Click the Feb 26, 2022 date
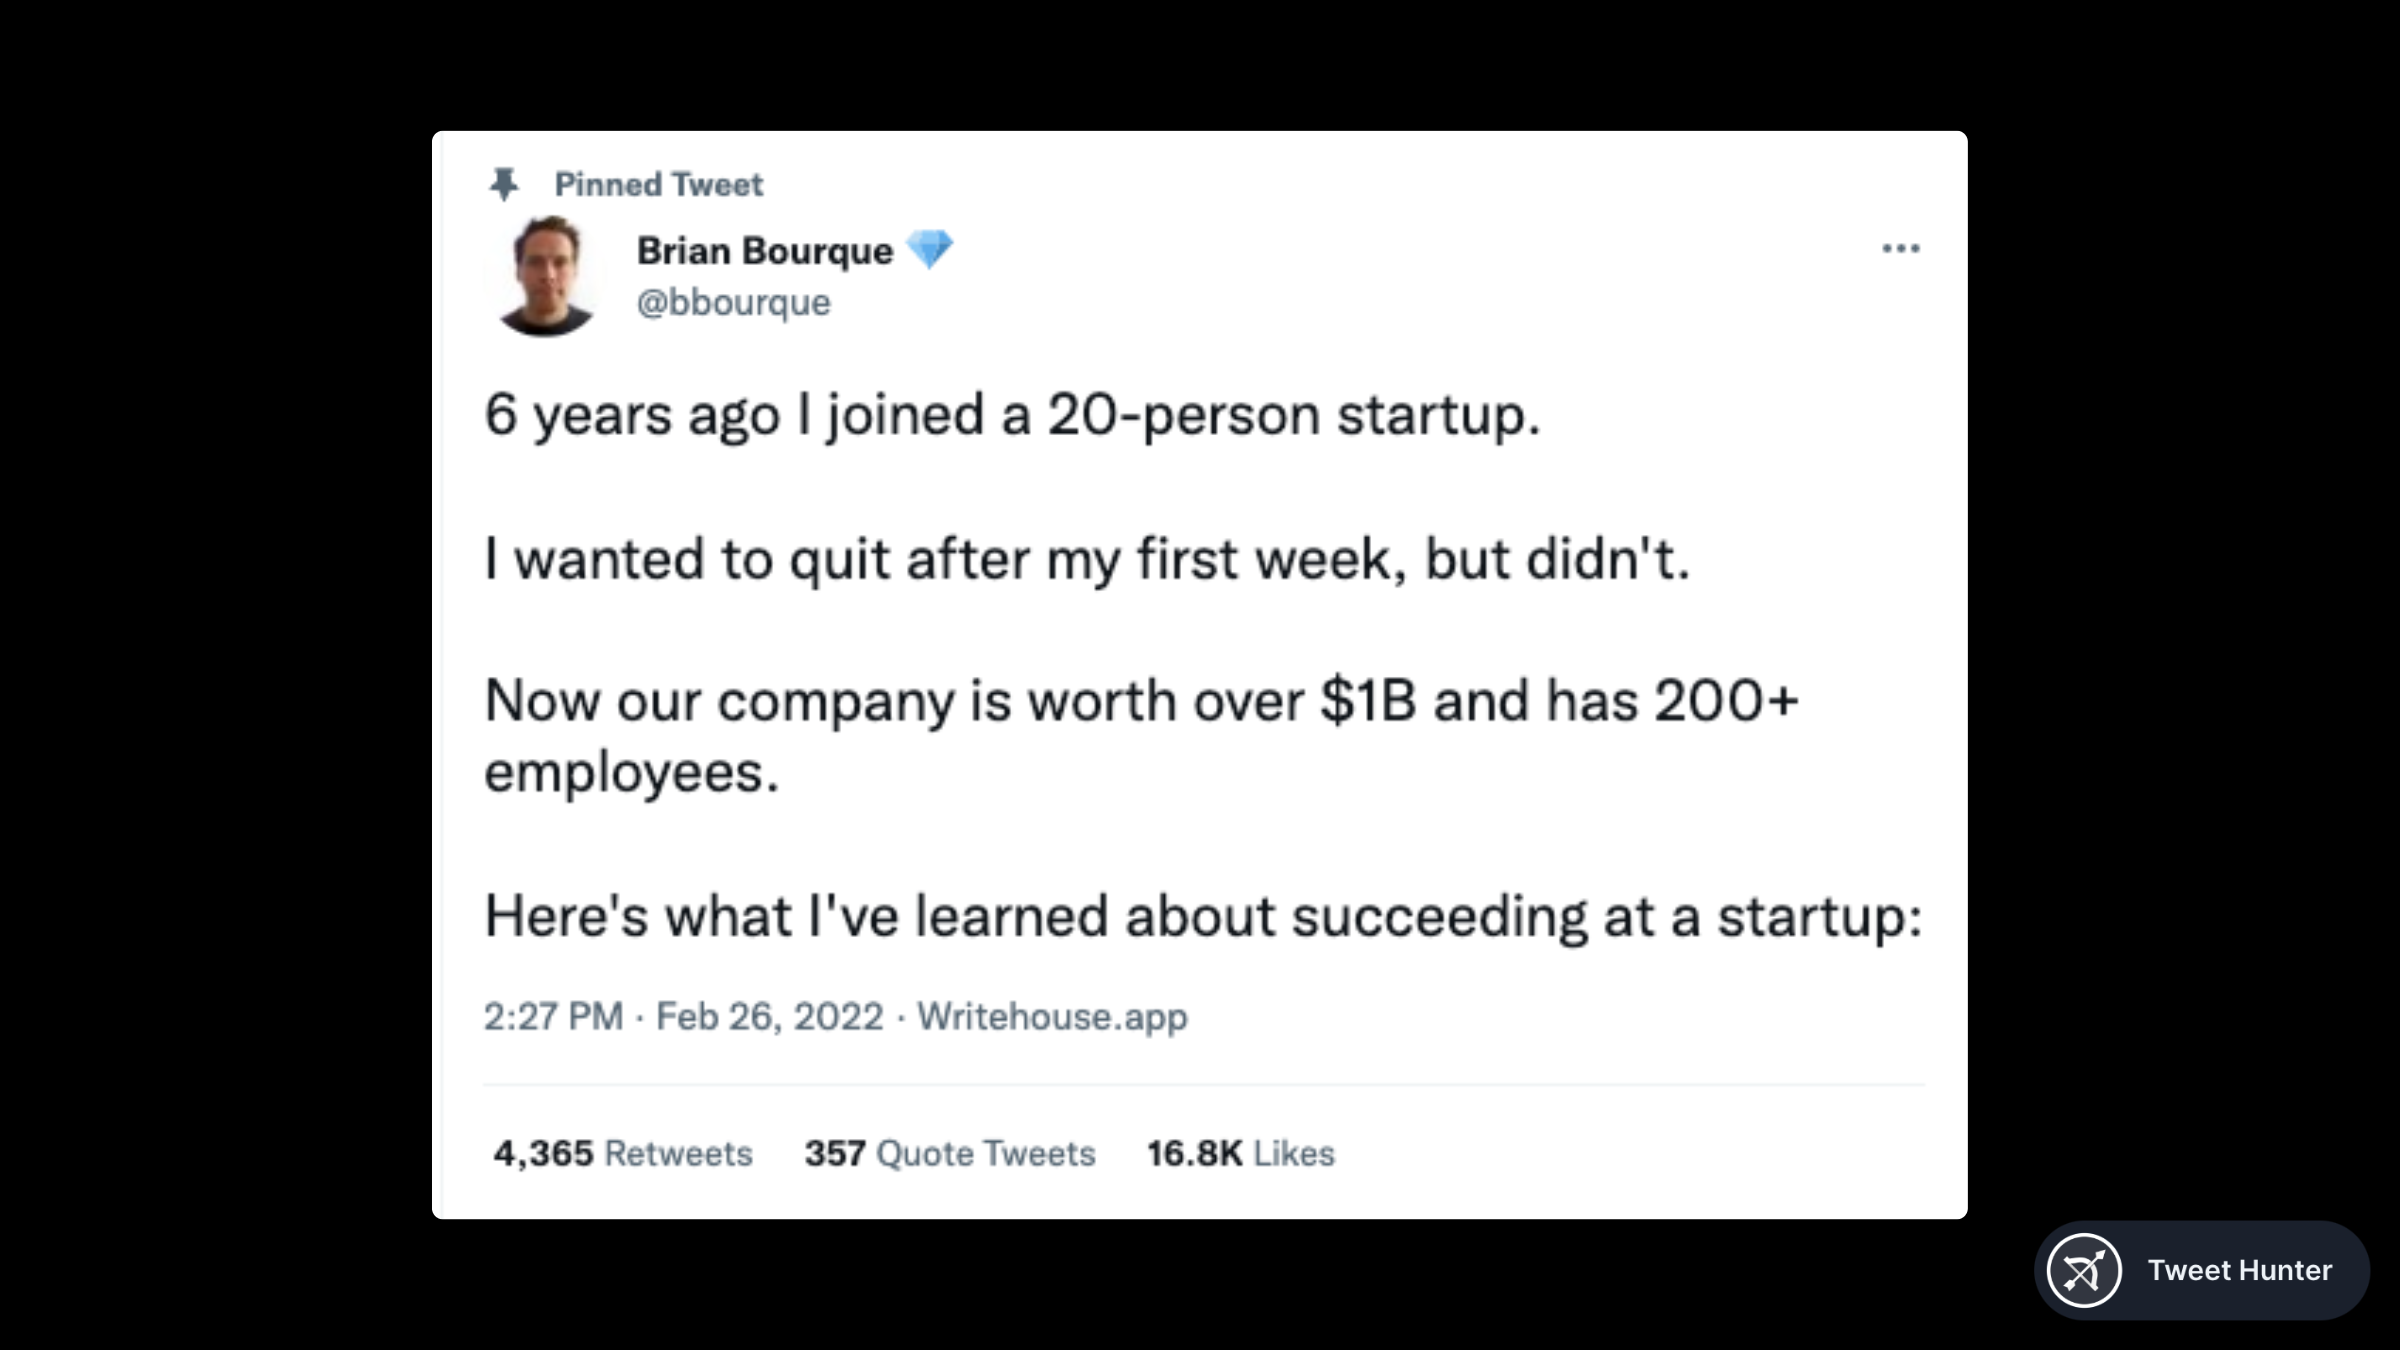Screen dimensions: 2400x1350 pos(769,1016)
